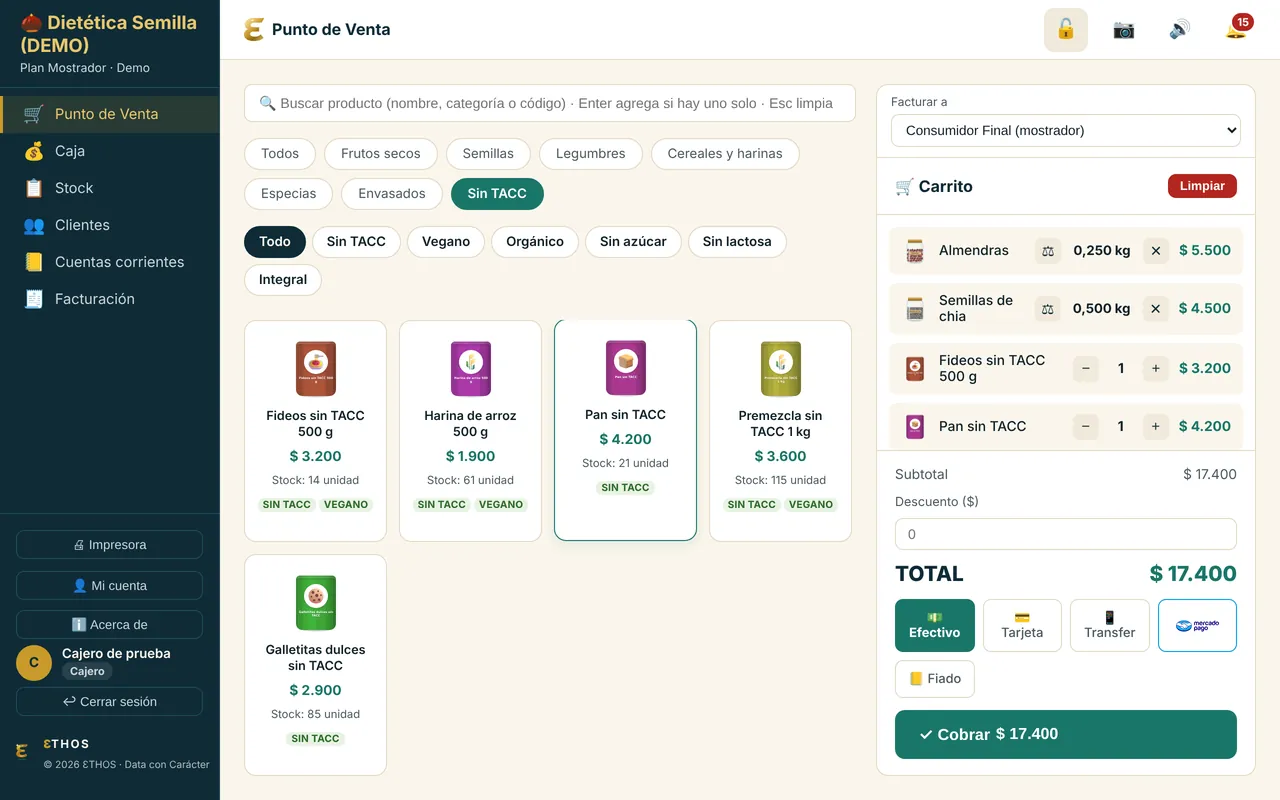Decrease Fideos sin TACC quantity

[x=1086, y=368]
